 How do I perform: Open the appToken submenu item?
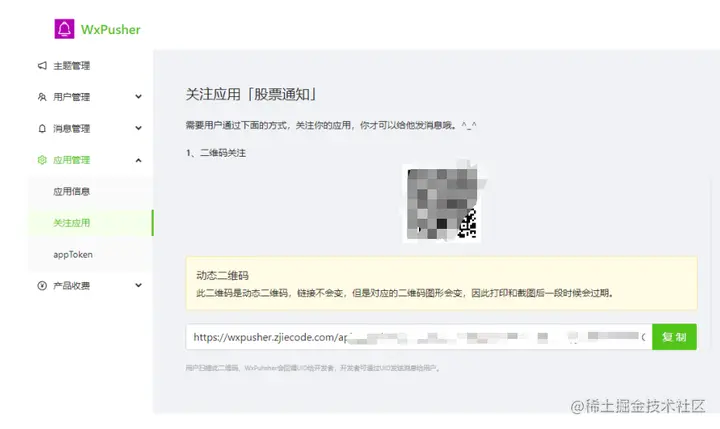[x=73, y=254]
